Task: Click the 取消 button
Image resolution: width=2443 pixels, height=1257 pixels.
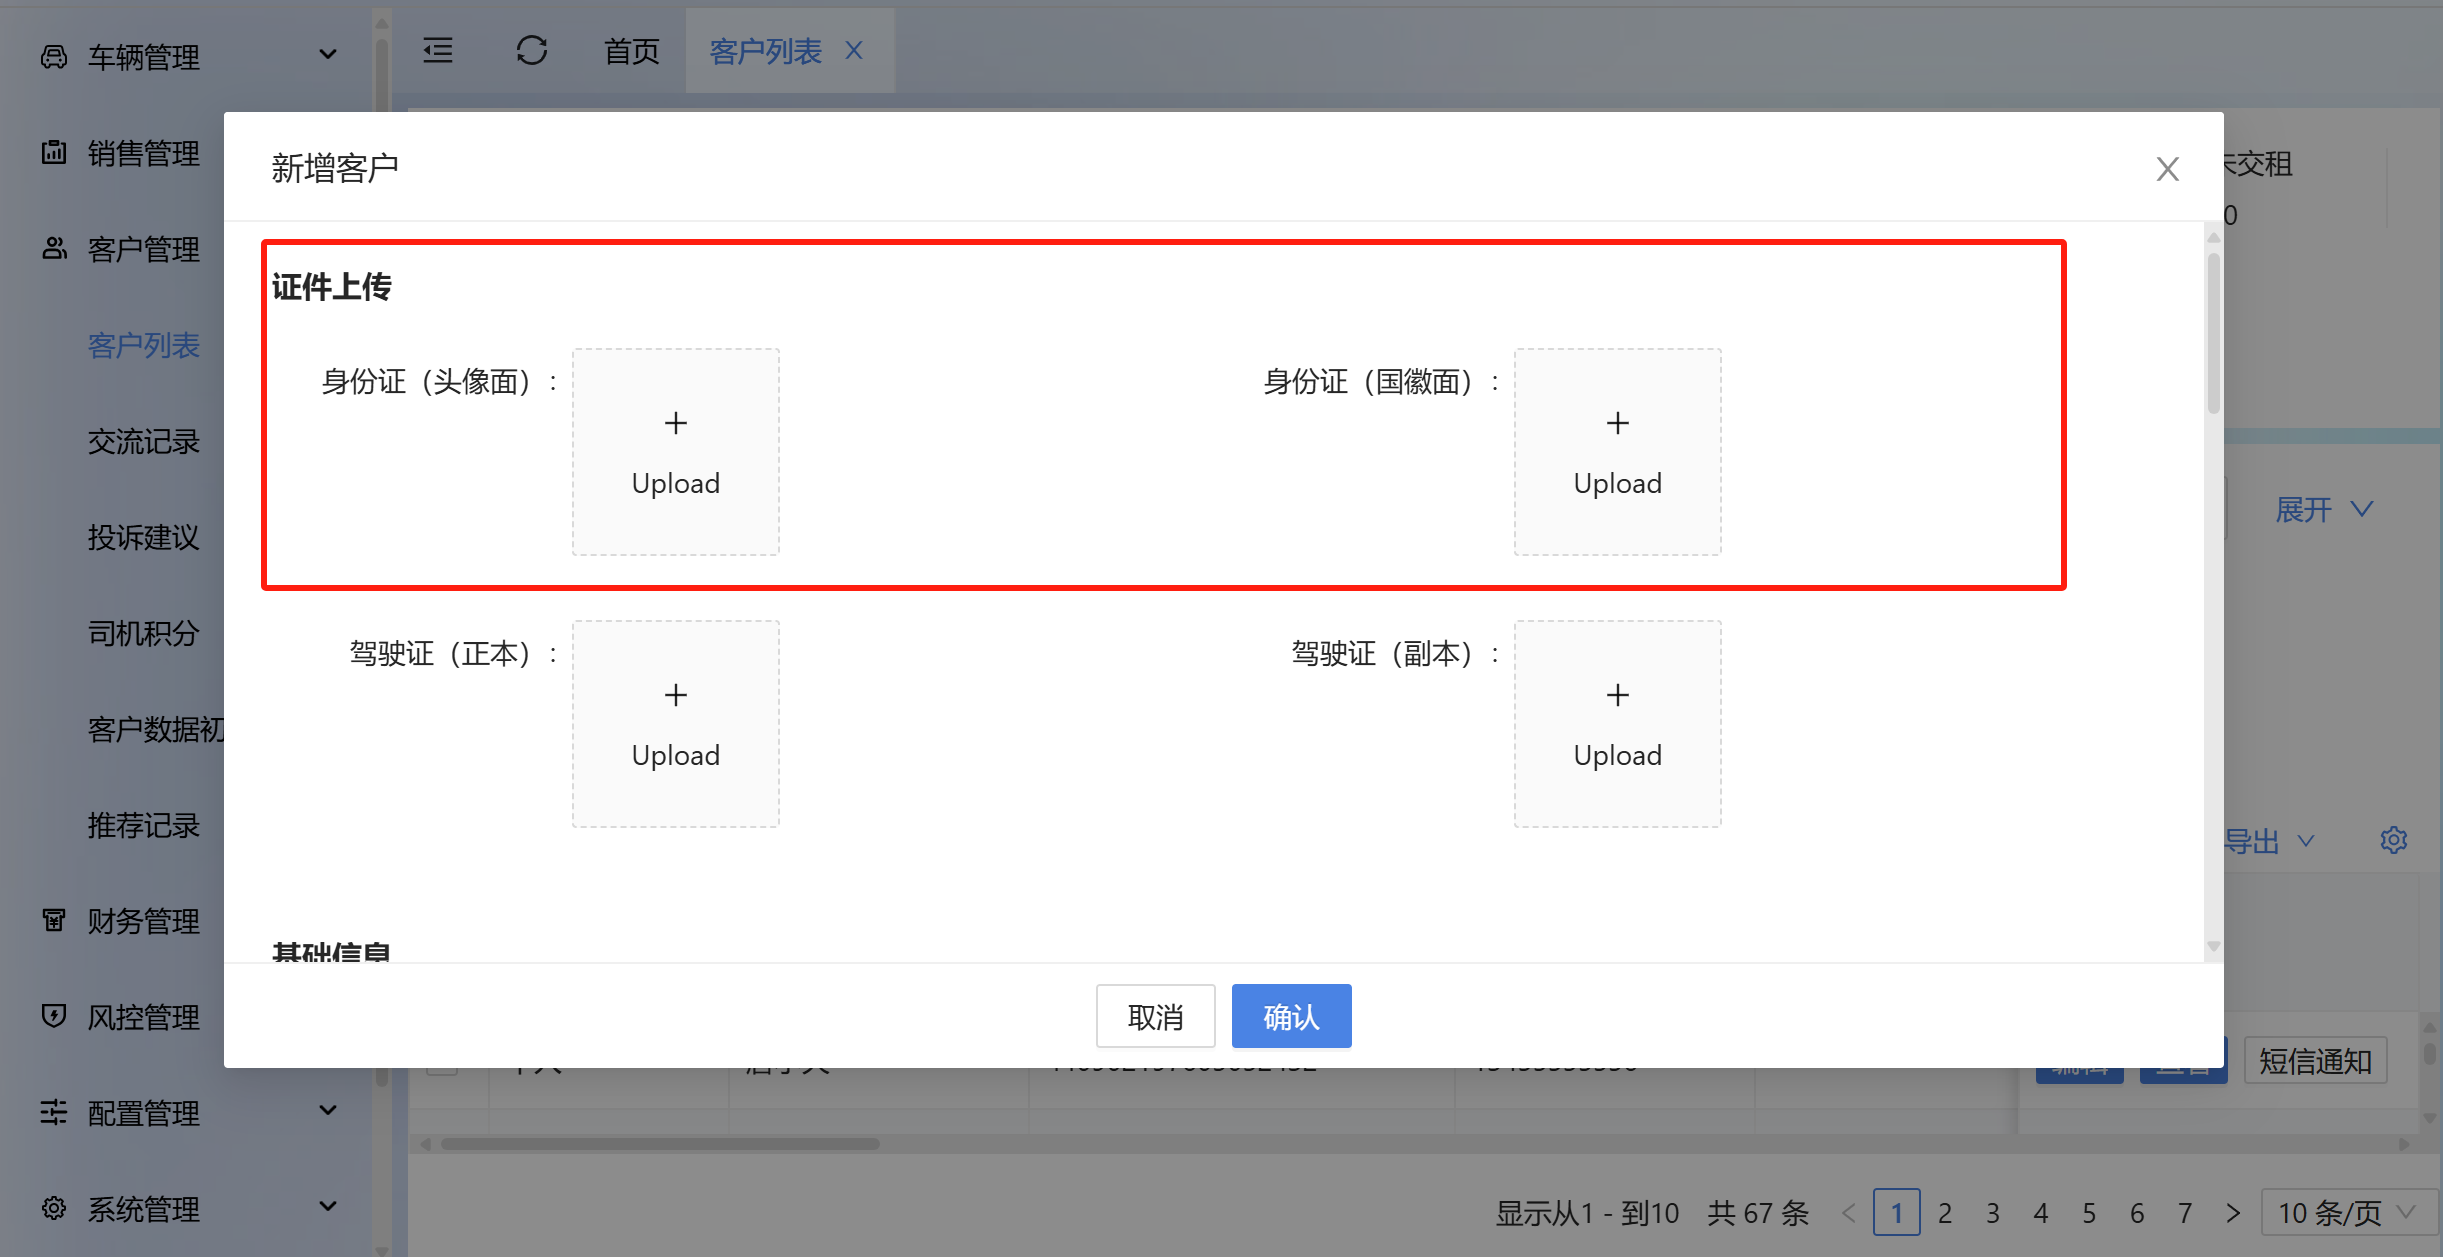Action: coord(1155,1016)
